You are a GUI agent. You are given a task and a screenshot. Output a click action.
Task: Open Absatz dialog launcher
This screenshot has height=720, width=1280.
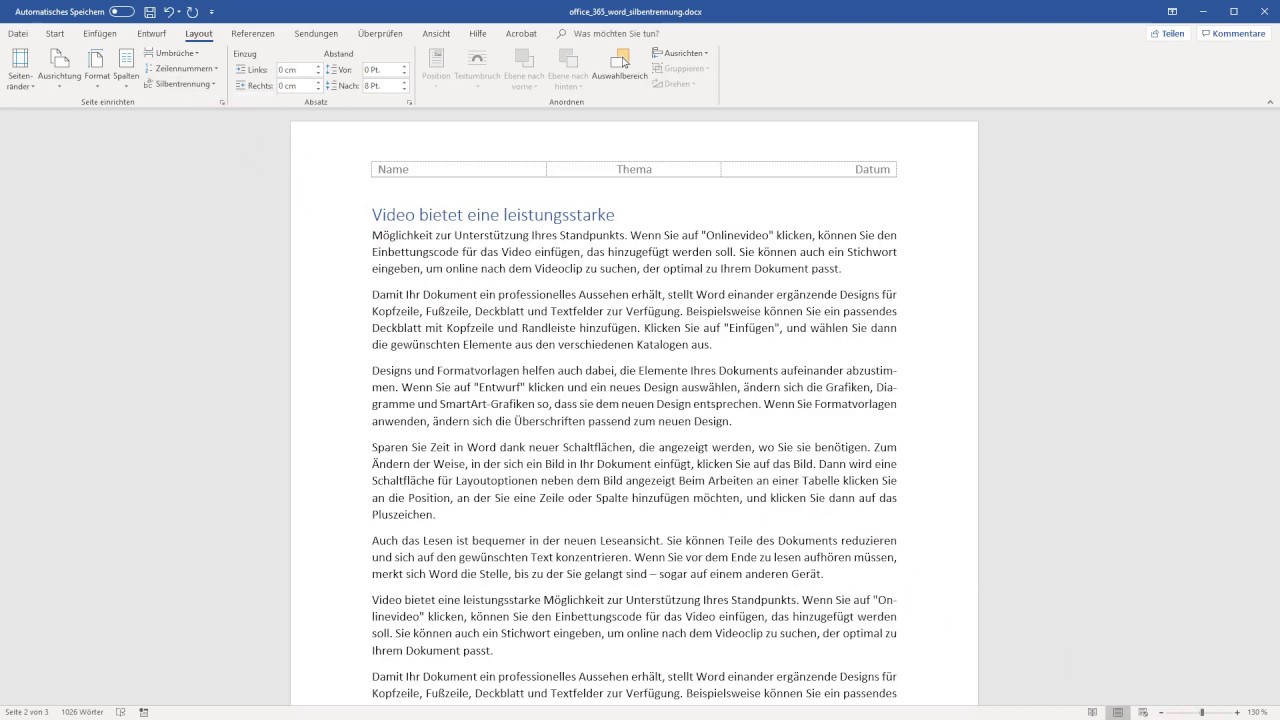[409, 102]
